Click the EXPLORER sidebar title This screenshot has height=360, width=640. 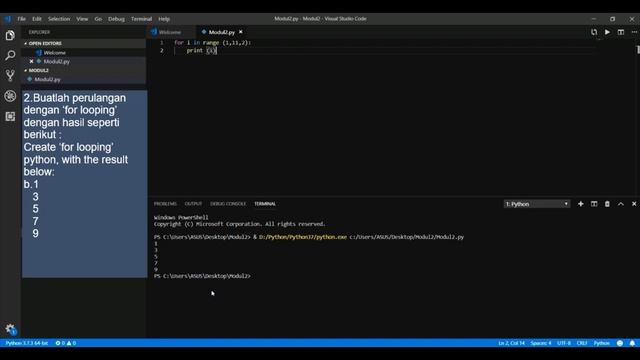coord(39,32)
